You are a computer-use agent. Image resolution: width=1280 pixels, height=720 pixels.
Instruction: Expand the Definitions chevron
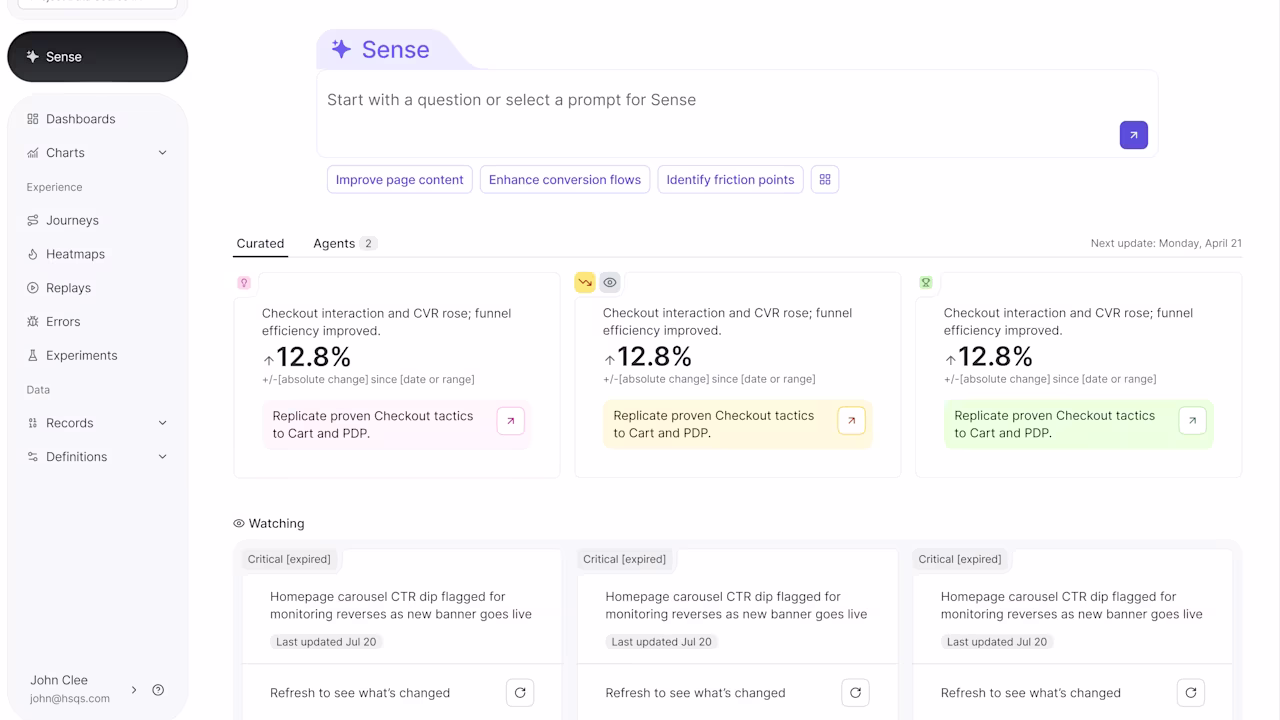click(x=162, y=457)
